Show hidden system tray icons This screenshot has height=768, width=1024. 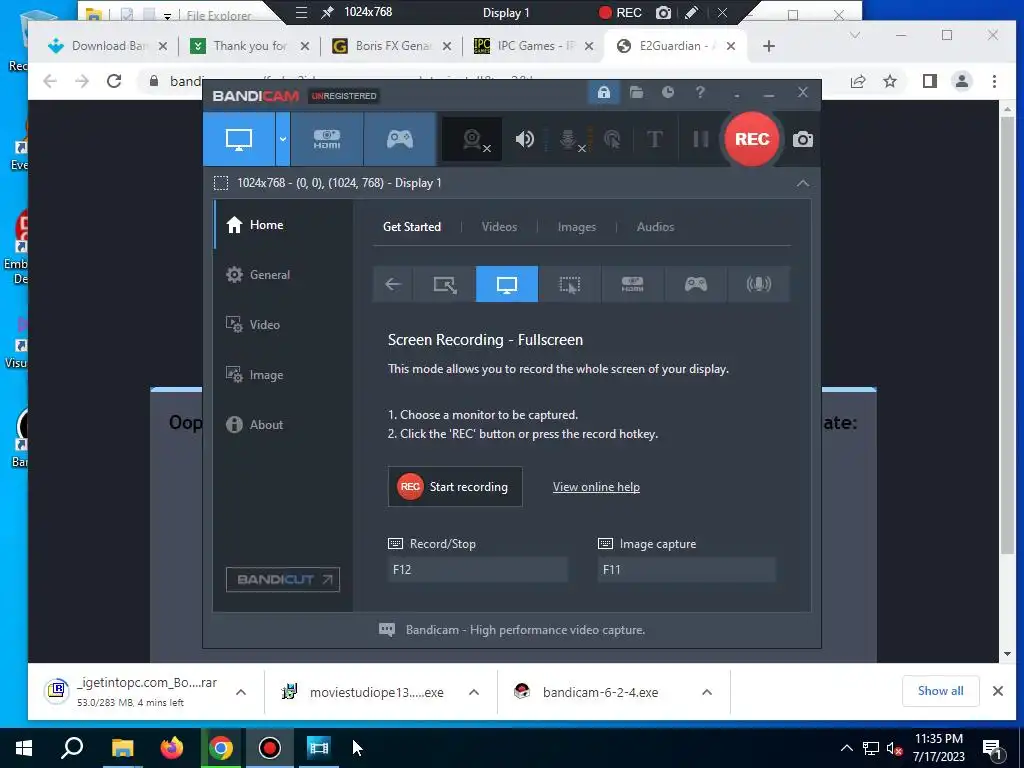846,748
